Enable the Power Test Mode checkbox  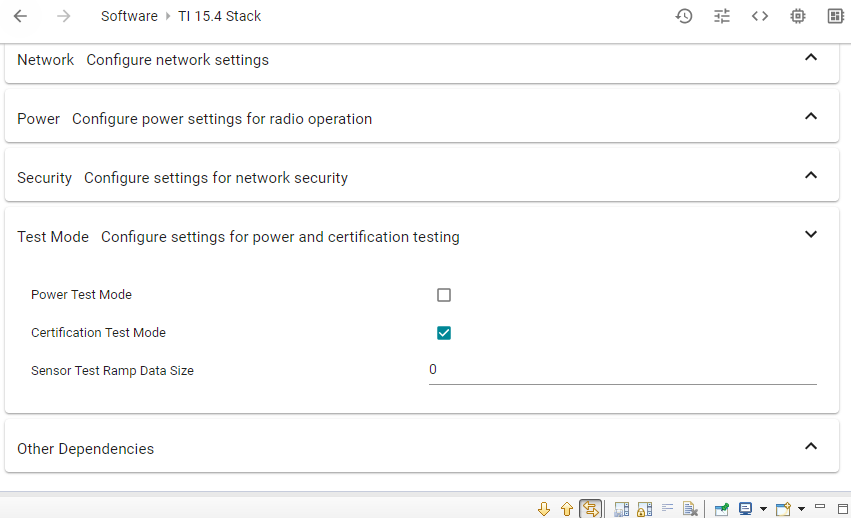click(444, 295)
